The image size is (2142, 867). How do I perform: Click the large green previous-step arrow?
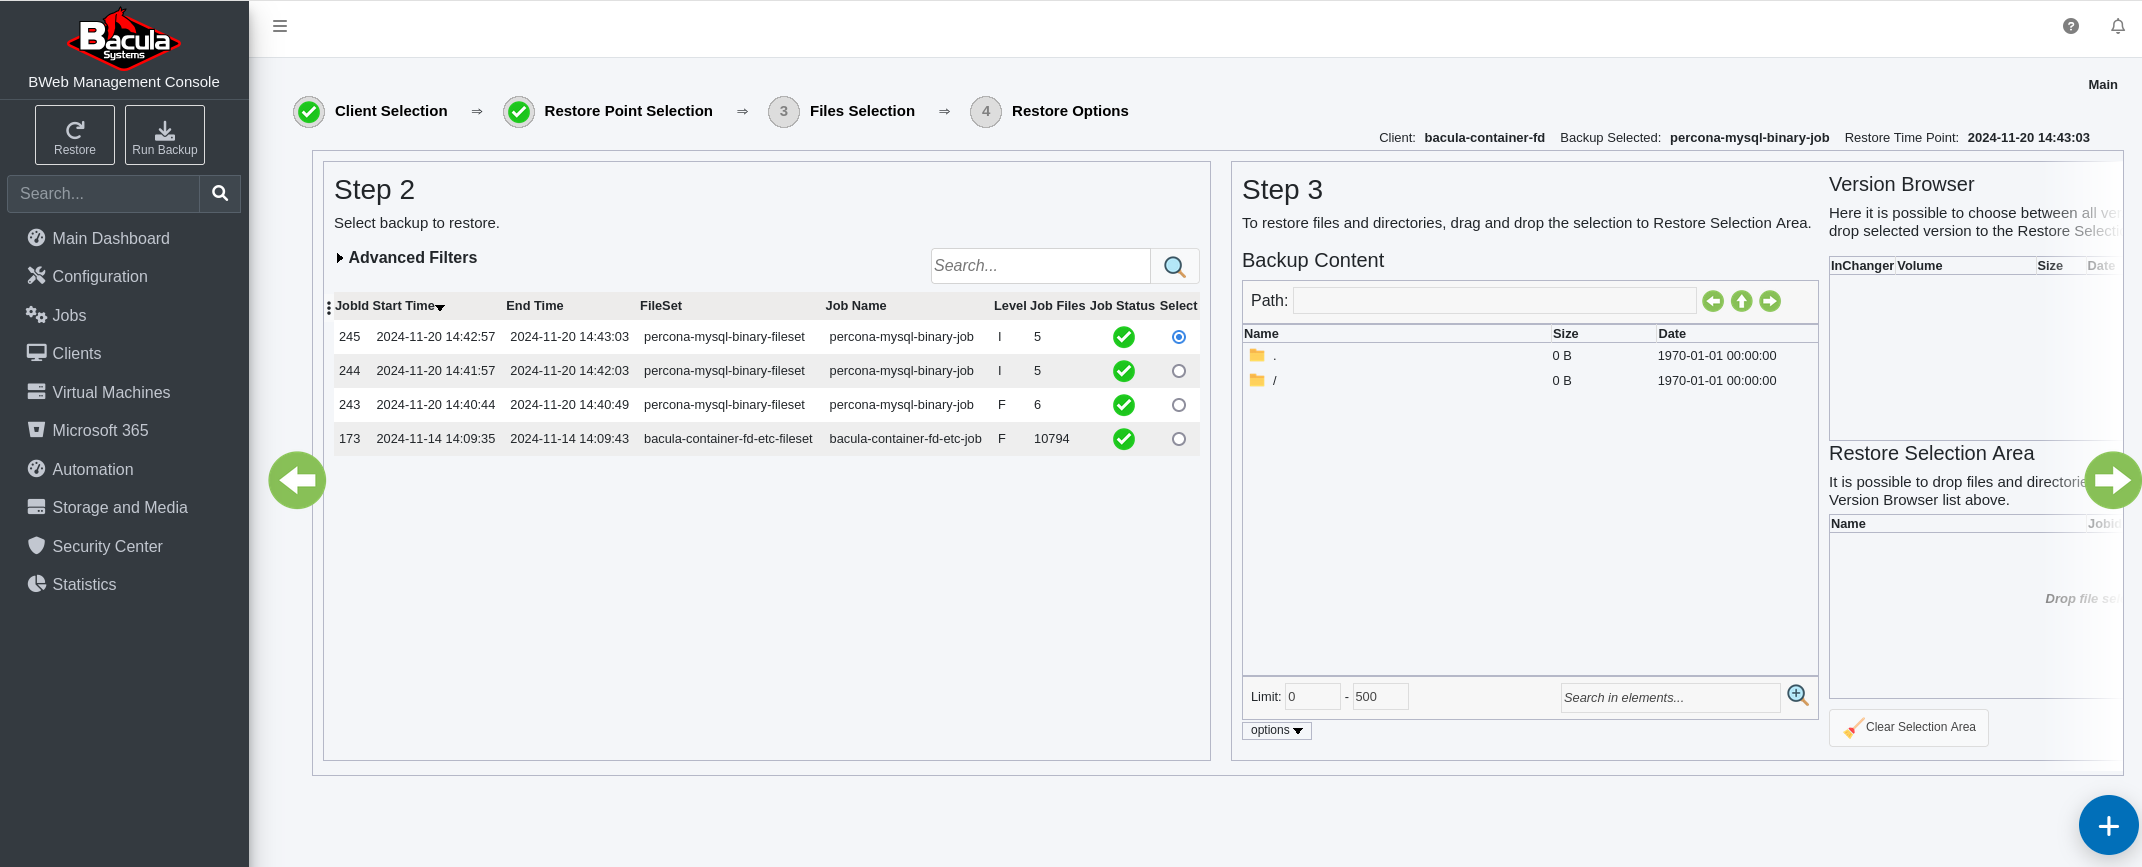[x=297, y=480]
